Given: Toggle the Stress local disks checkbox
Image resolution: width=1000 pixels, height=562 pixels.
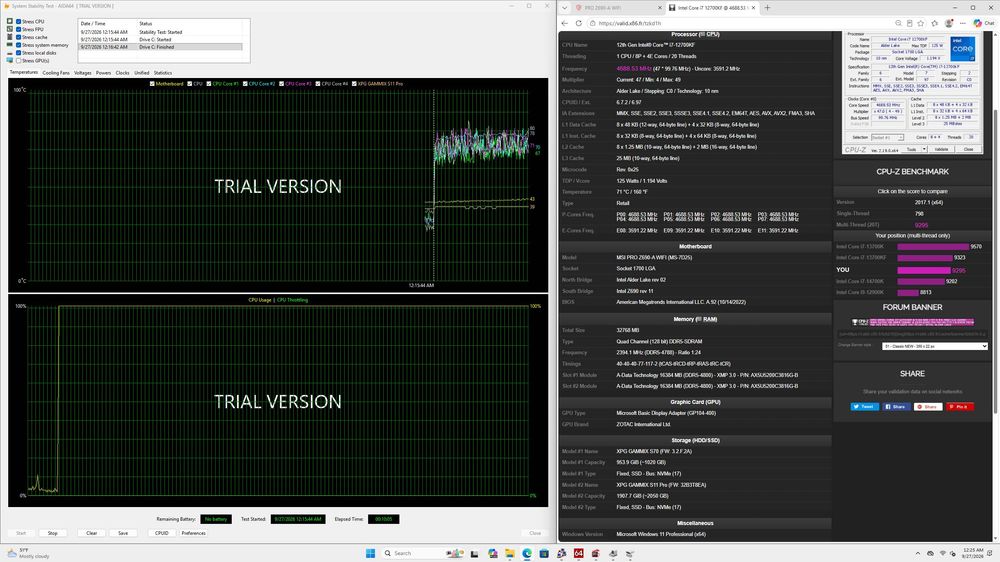Looking at the screenshot, I should coord(18,52).
